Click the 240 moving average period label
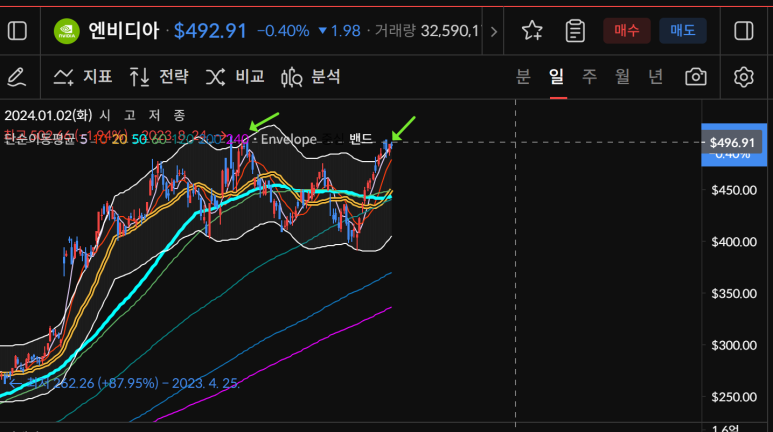Viewport: 773px width, 432px height. 237,140
